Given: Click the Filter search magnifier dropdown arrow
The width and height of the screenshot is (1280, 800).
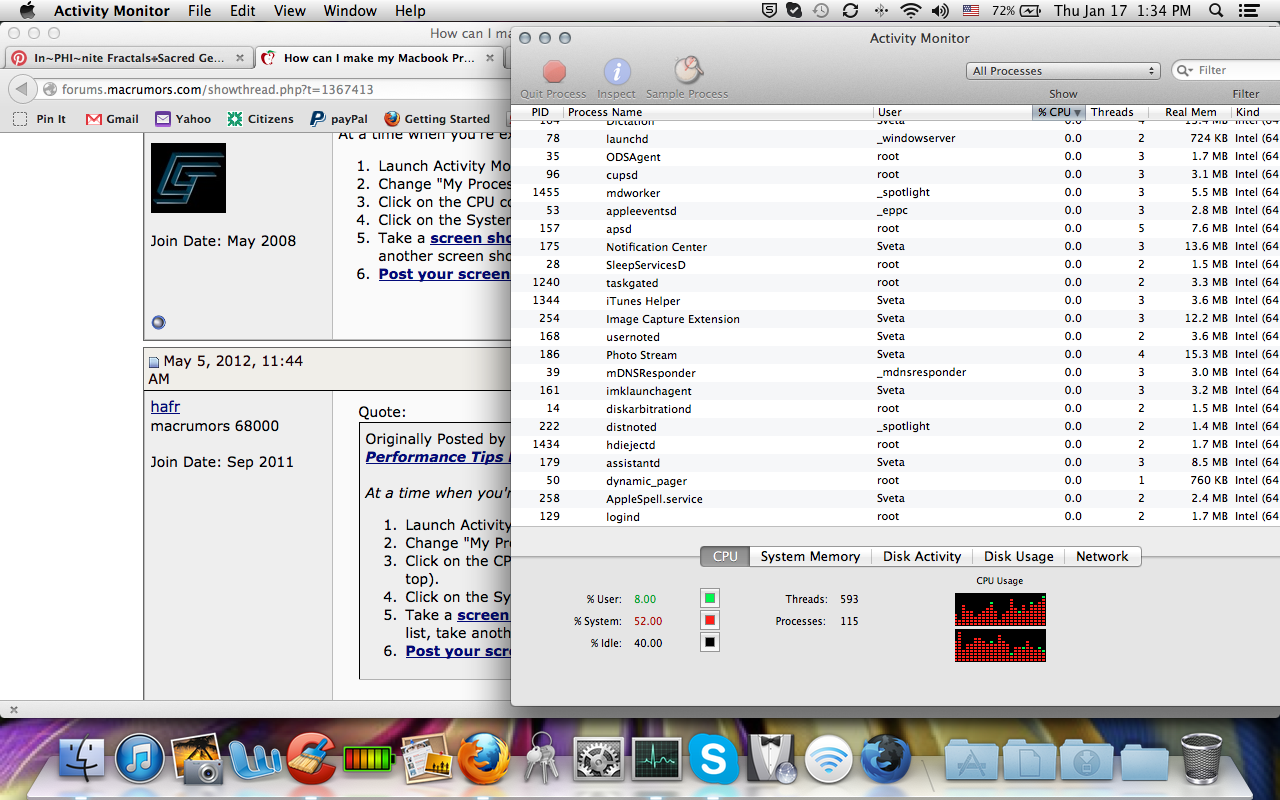Looking at the screenshot, I should pyautogui.click(x=1186, y=70).
